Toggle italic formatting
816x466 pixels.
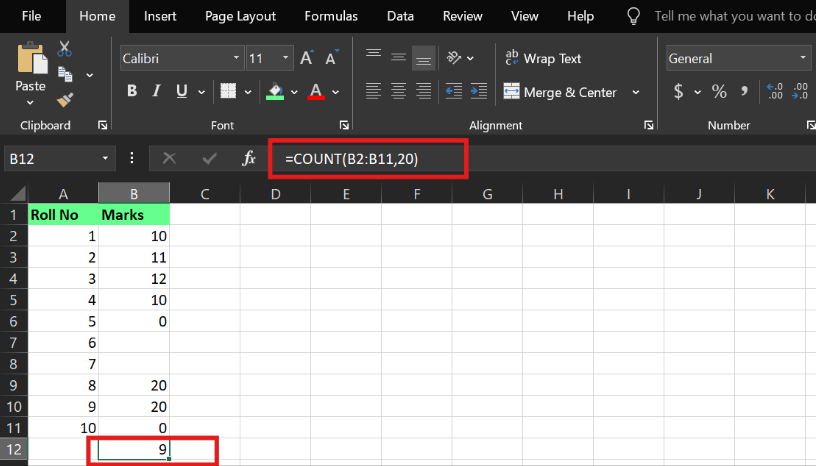pos(156,91)
